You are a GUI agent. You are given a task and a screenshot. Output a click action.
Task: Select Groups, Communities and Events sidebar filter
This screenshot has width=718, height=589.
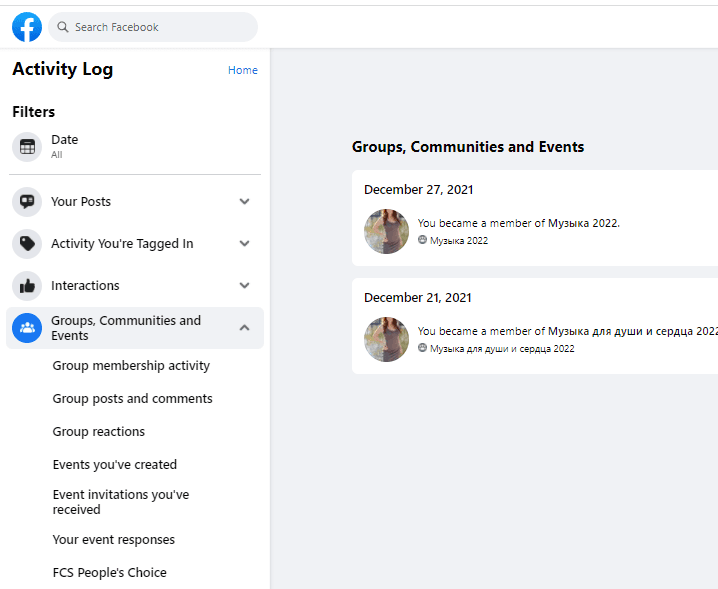(x=135, y=328)
